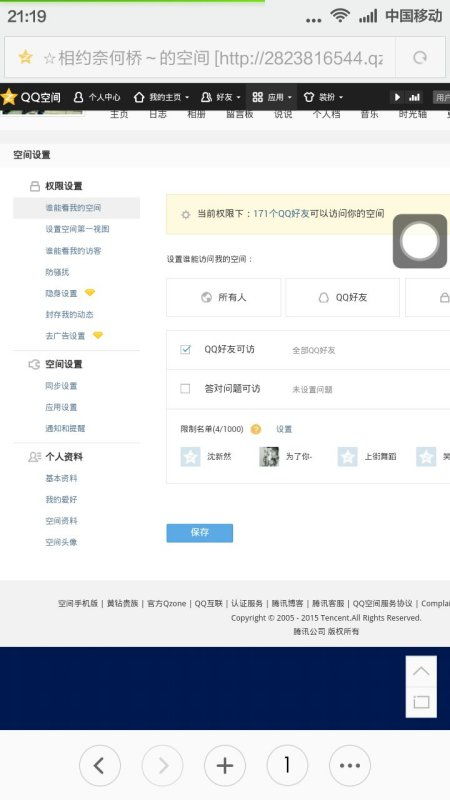This screenshot has width=450, height=800.
Task: Open tab switcher showing 1
Action: (287, 765)
